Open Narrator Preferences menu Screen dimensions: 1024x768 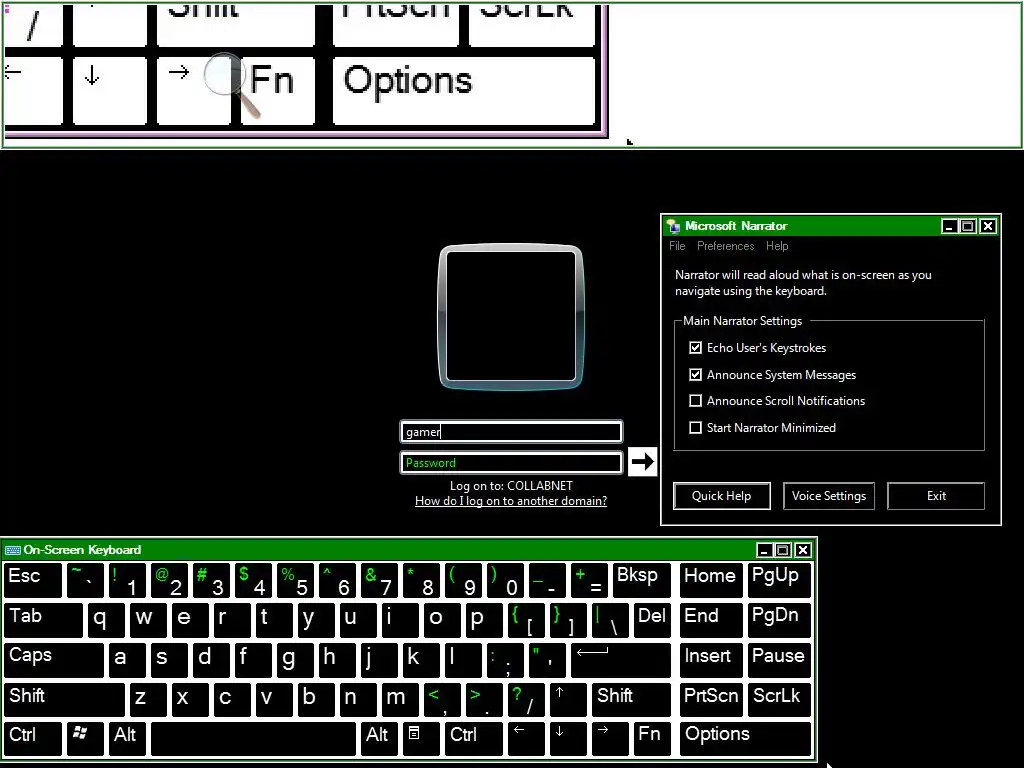[x=725, y=246]
